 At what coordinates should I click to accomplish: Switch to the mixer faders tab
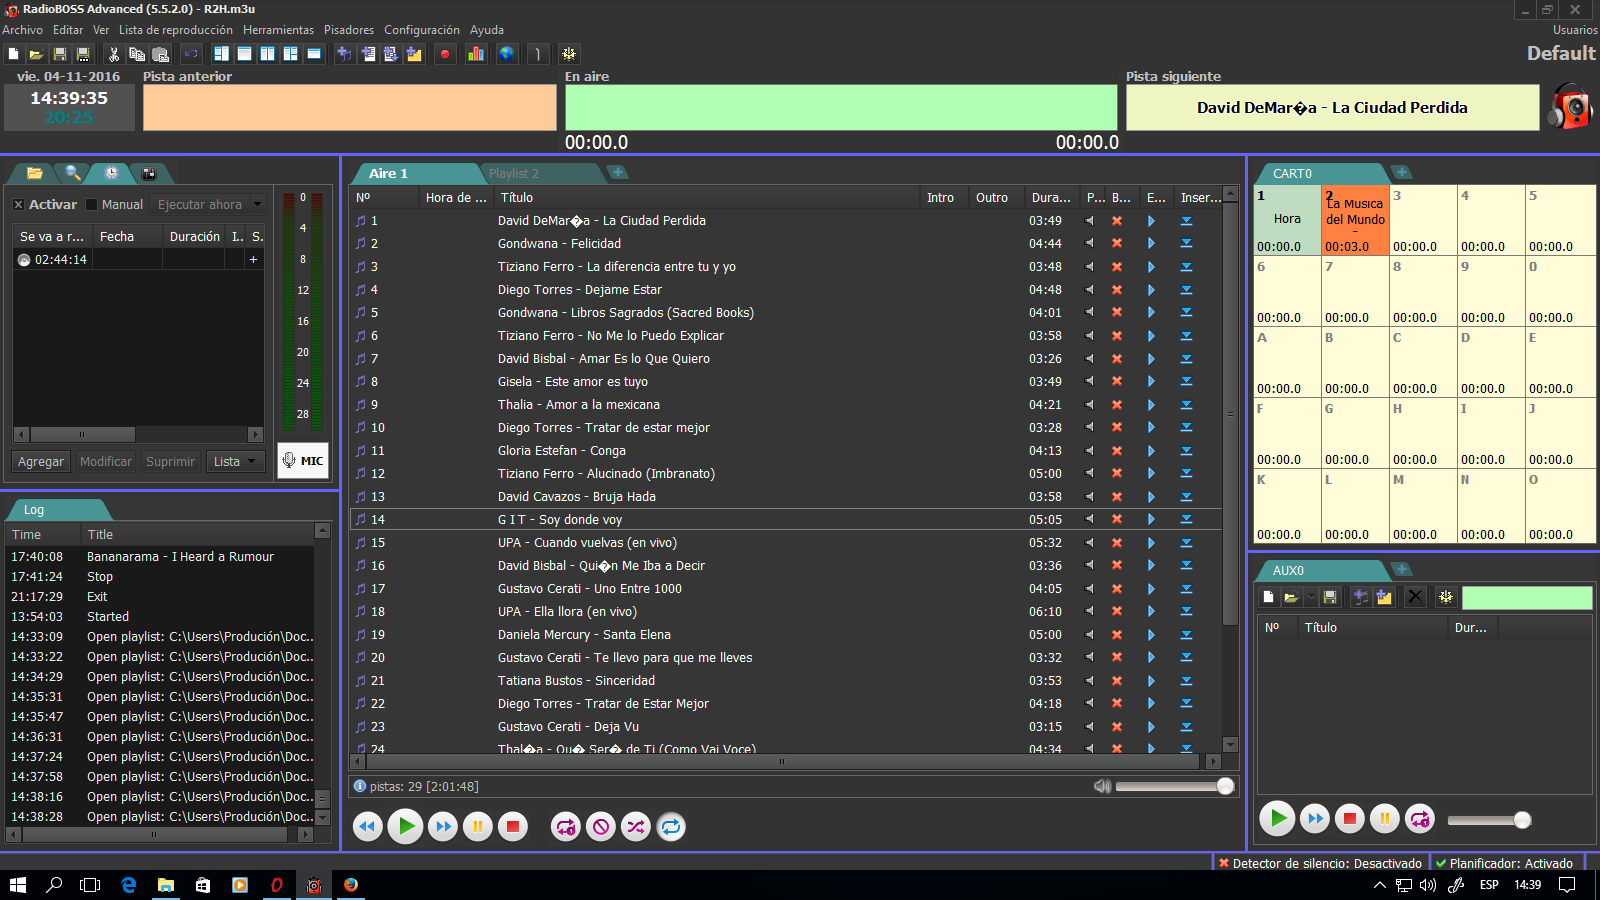point(149,173)
